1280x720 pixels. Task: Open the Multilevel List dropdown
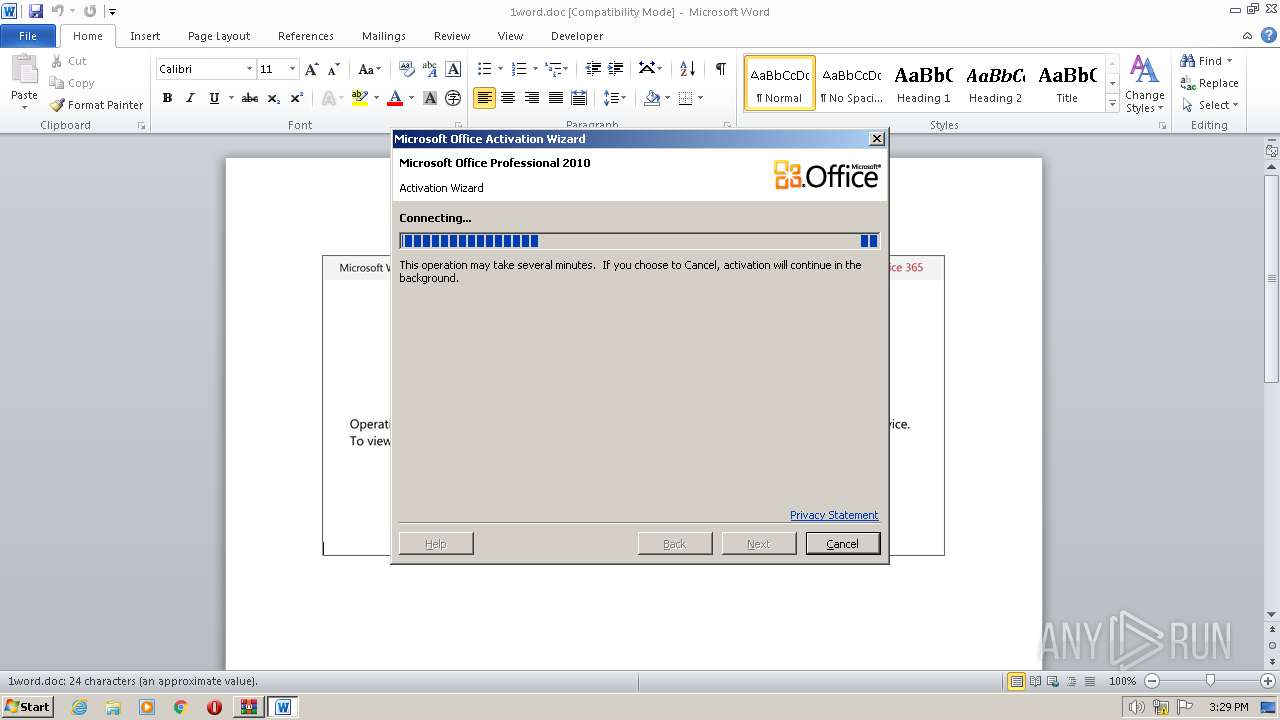[x=557, y=69]
